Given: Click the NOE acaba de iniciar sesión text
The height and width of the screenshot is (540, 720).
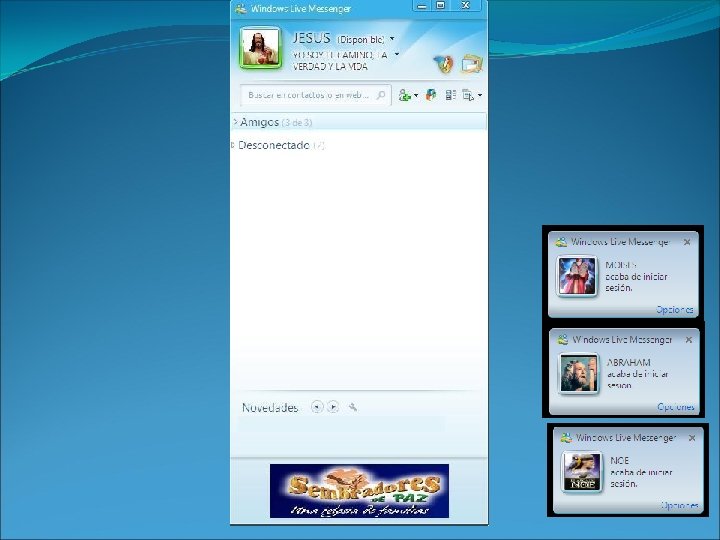Looking at the screenshot, I should click(641, 472).
